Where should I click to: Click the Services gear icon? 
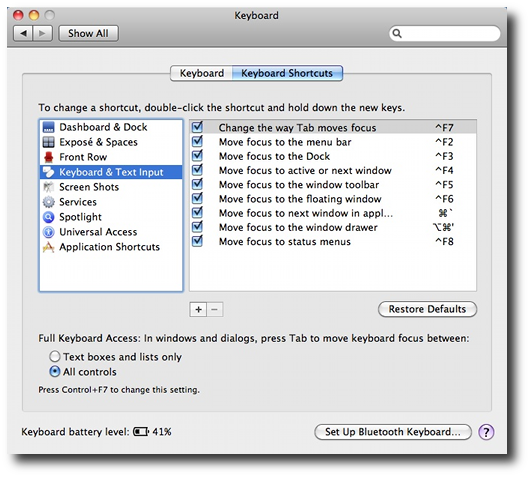(48, 202)
